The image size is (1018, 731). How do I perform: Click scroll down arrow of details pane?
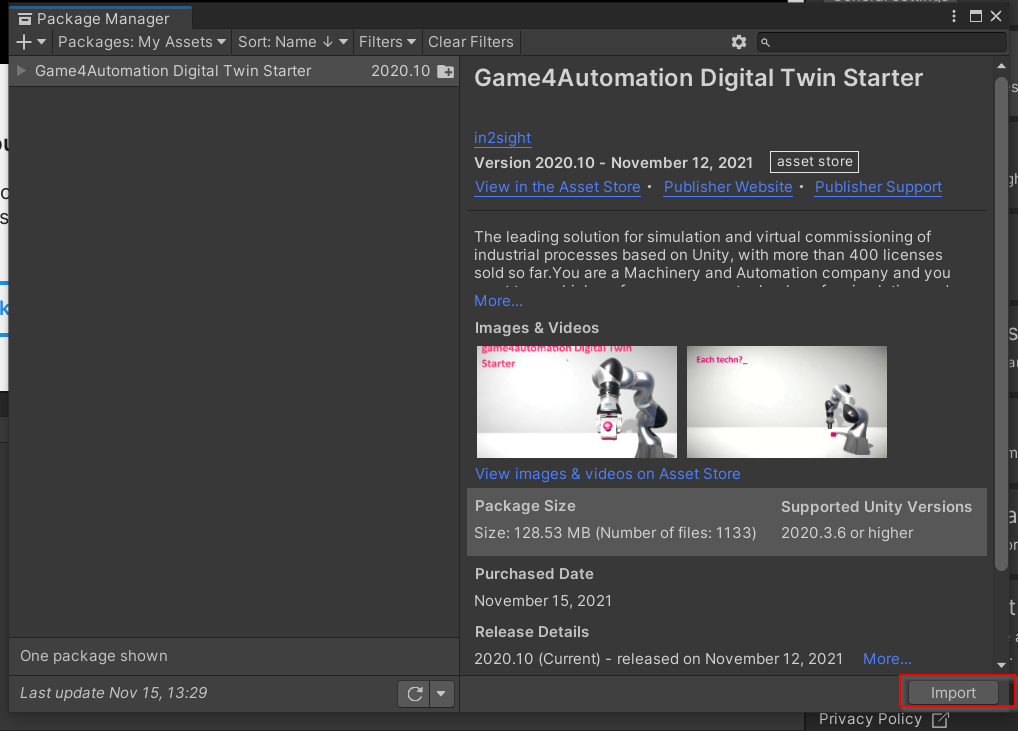(x=1001, y=665)
